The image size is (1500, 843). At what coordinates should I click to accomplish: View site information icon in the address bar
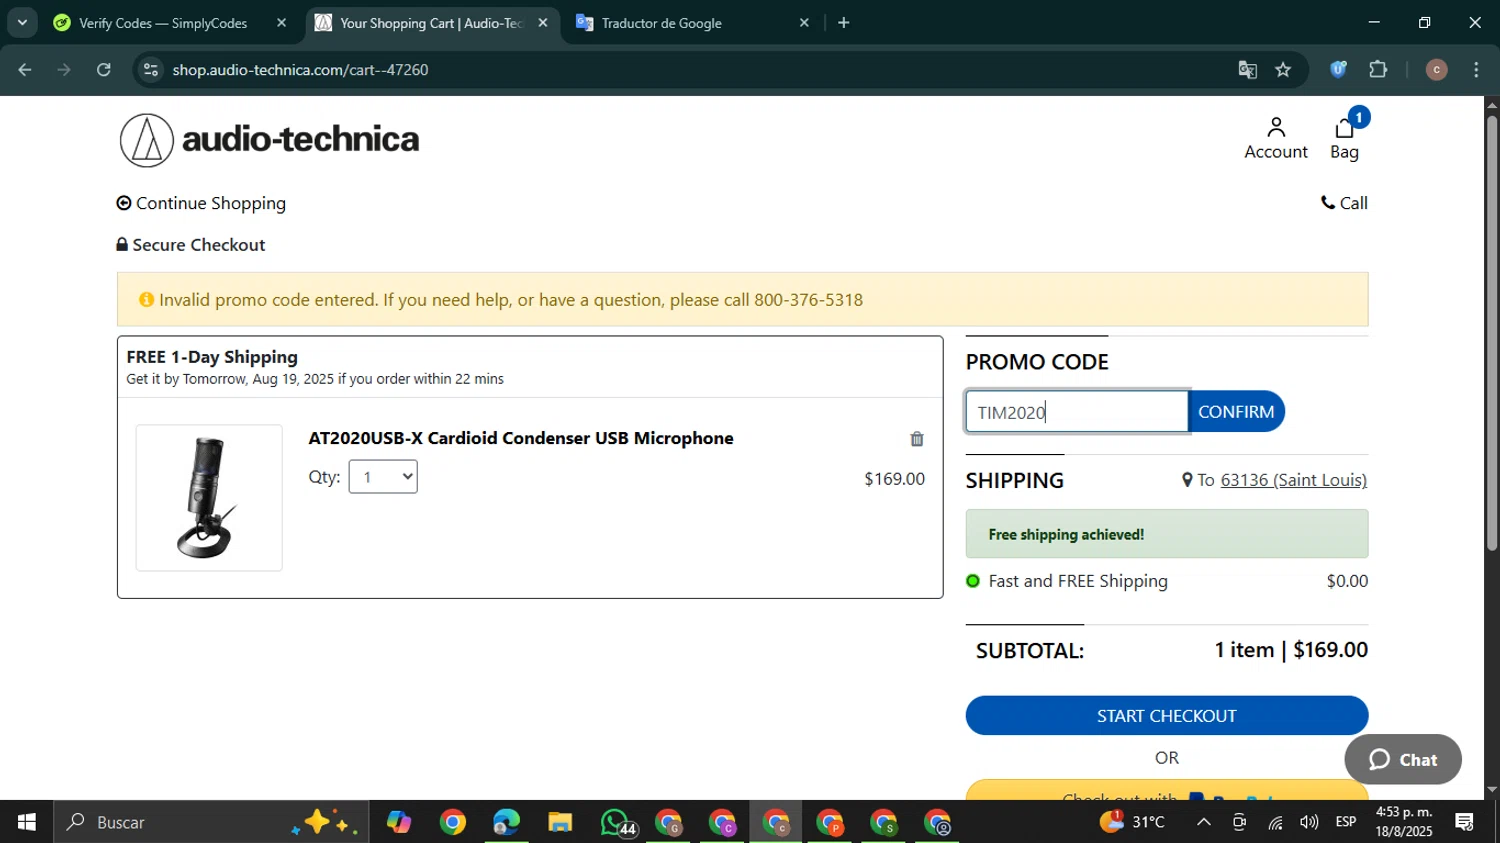[151, 70]
